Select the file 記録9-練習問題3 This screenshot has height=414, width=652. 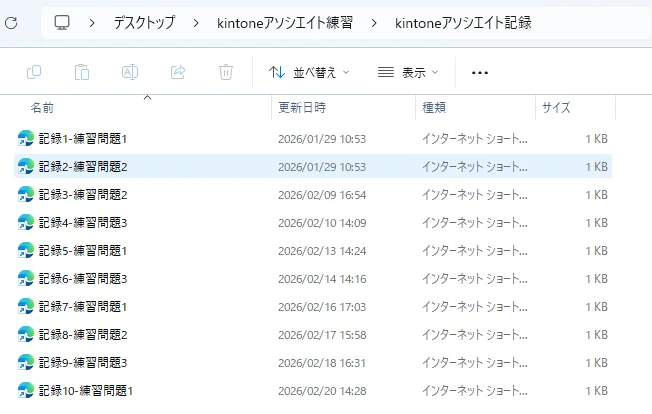point(83,362)
